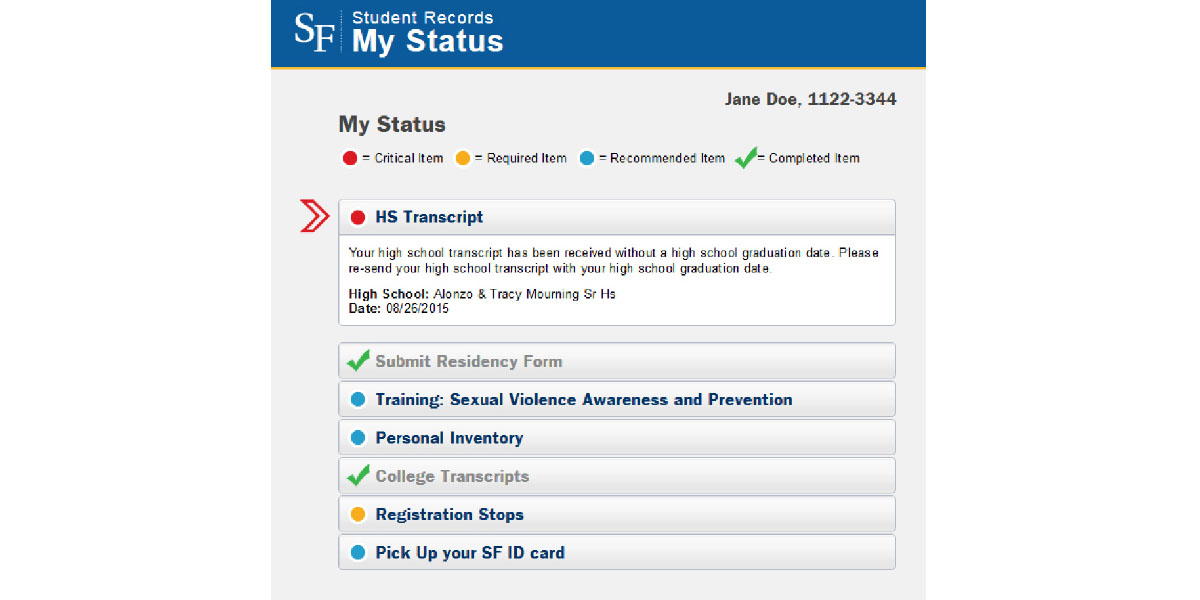
Task: Click blue dot beside Personal Inventory
Action: [358, 437]
